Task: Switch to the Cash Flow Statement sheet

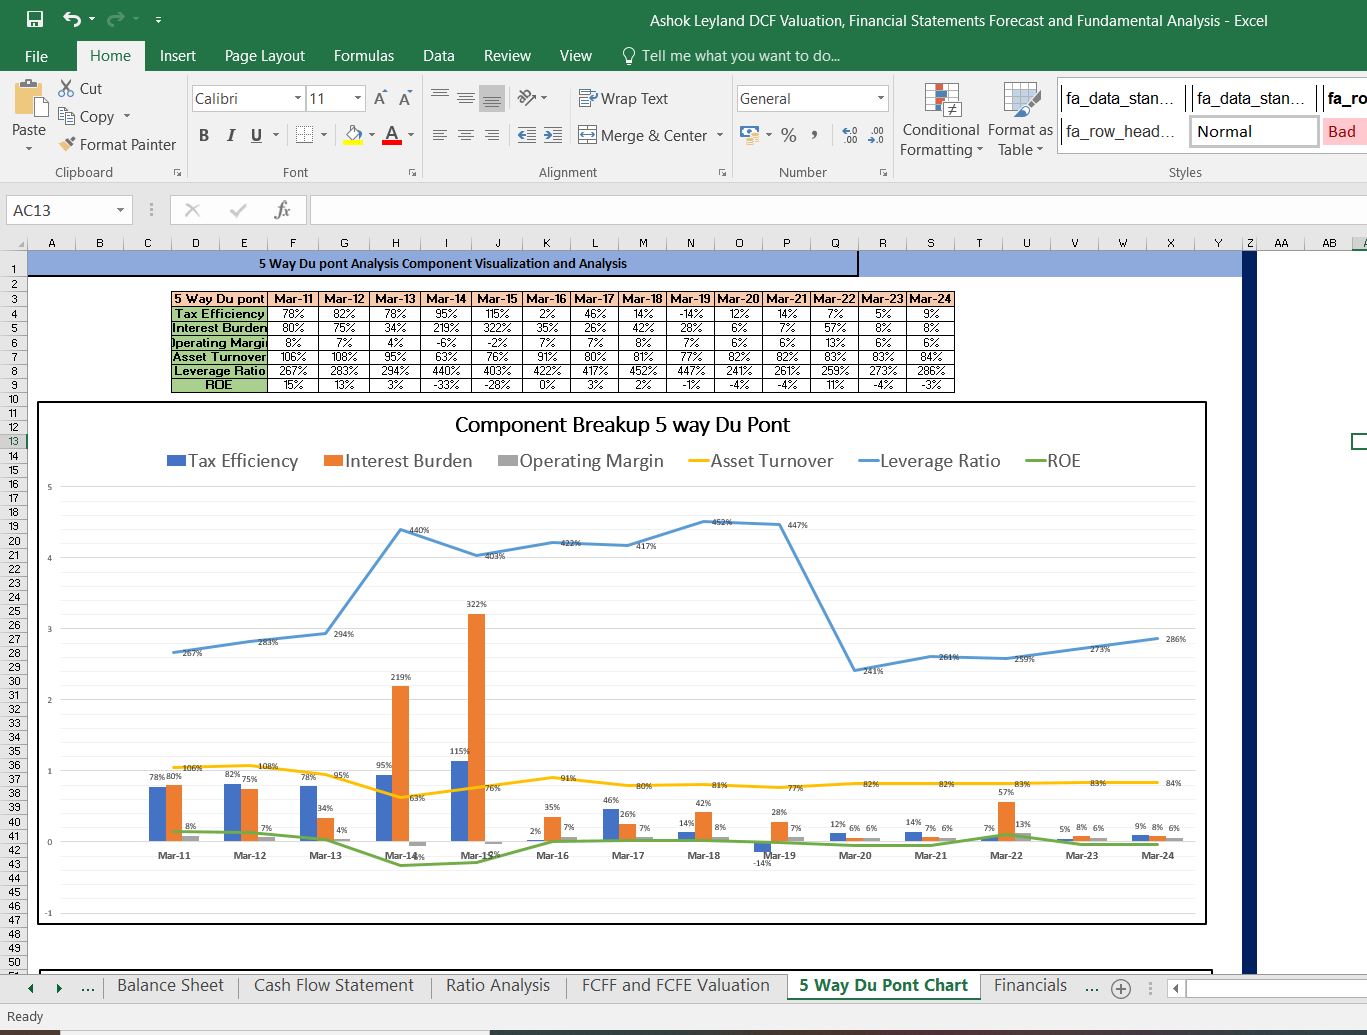Action: tap(334, 985)
